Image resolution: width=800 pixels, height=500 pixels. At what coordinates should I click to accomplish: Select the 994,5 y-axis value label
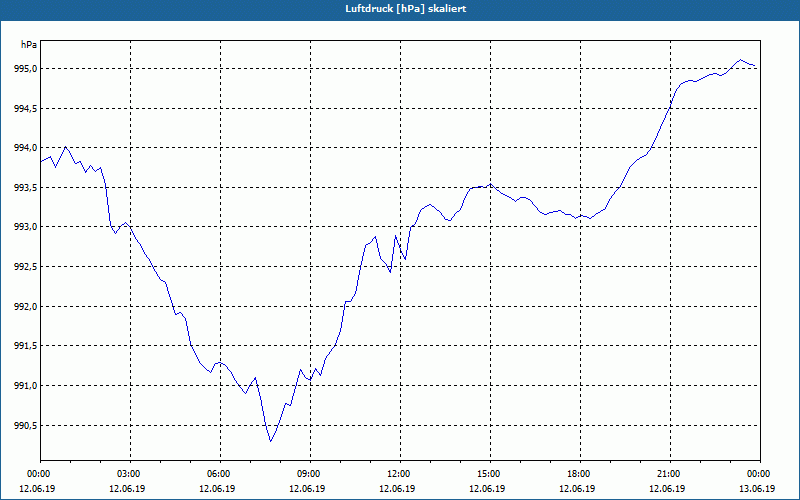coord(26,108)
